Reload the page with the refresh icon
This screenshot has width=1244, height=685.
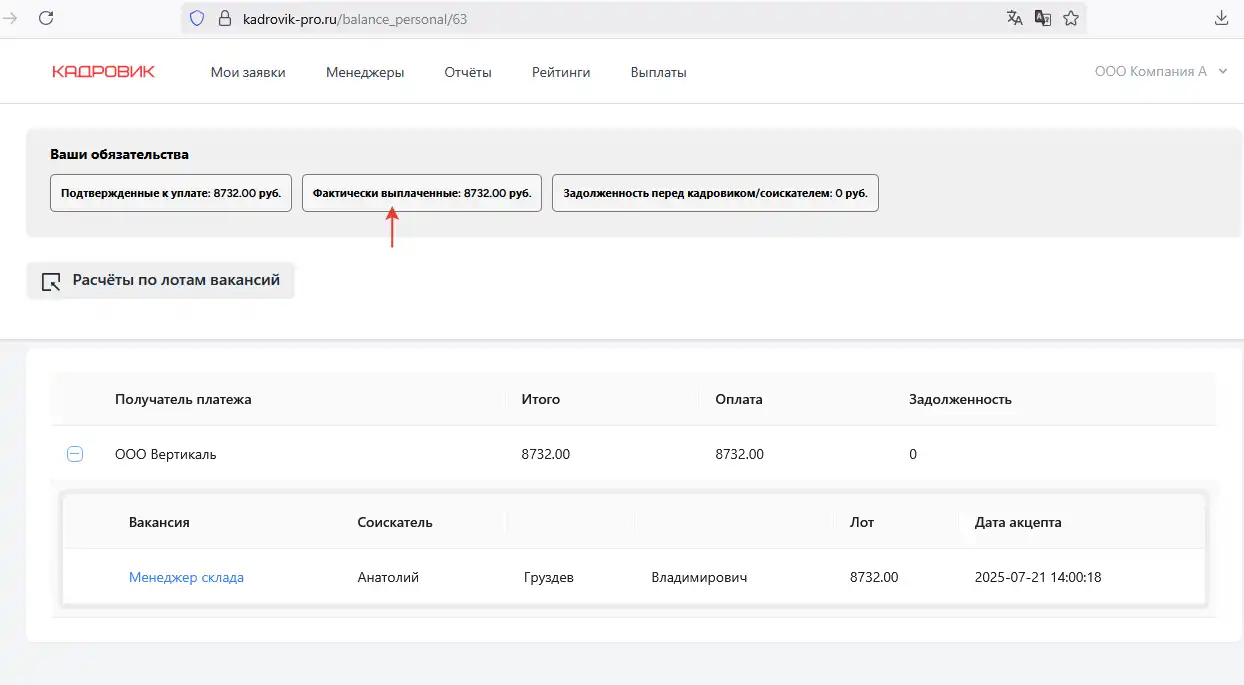(x=45, y=18)
